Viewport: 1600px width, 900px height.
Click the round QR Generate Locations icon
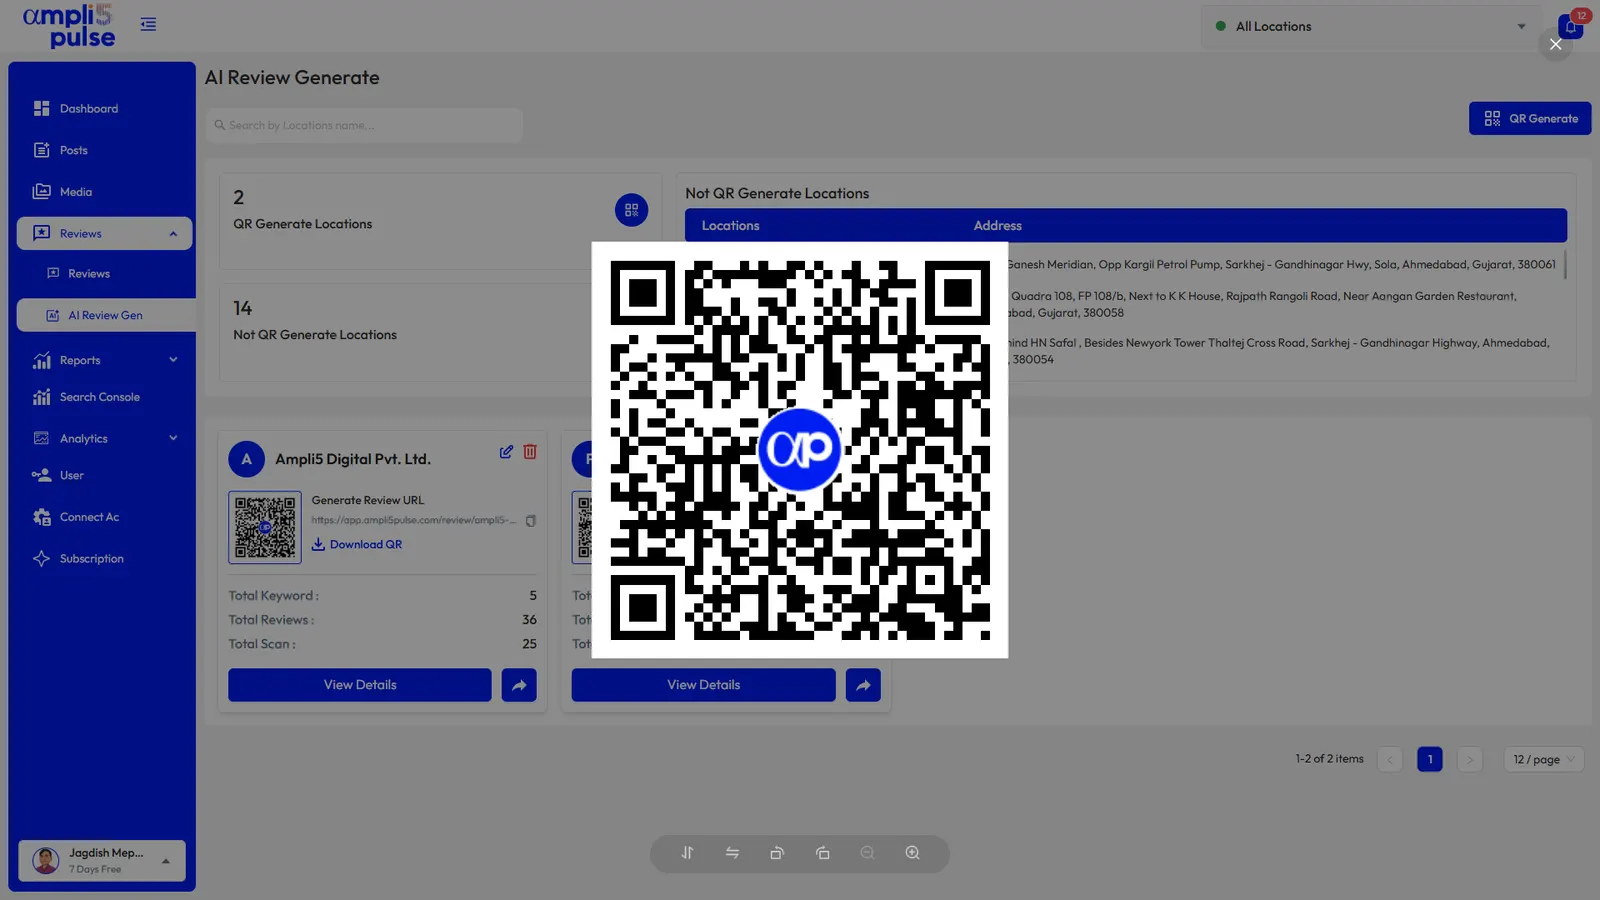[x=631, y=210]
